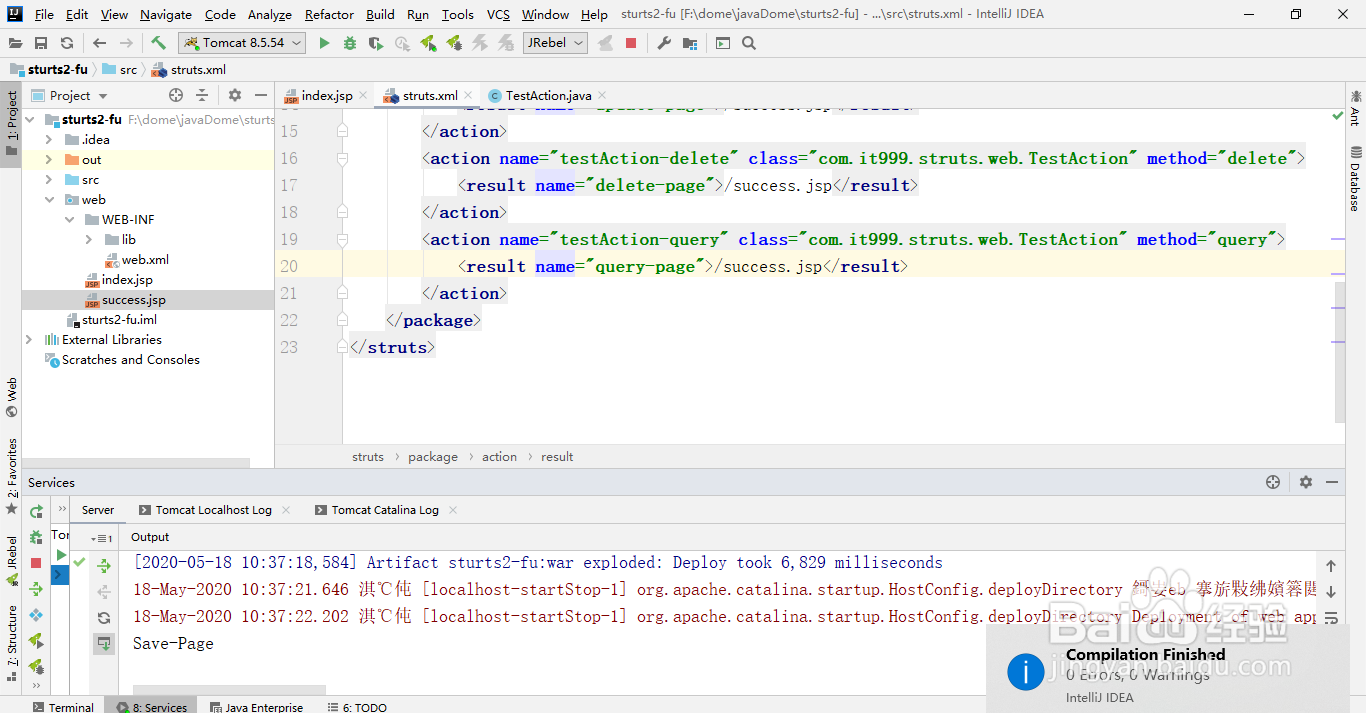Viewport: 1366px width, 713px height.
Task: Start debugging with the bug icon
Action: click(350, 43)
